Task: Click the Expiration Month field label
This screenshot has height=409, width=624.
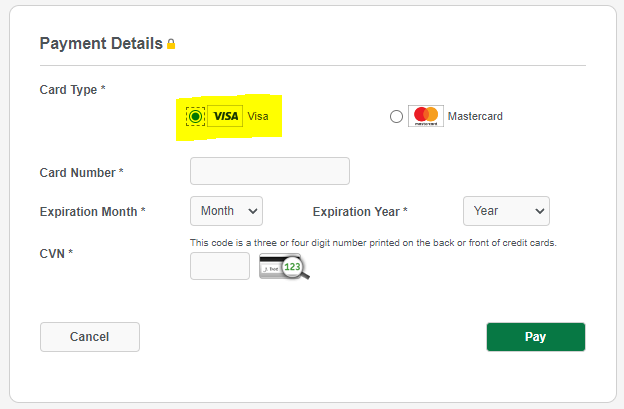Action: pyautogui.click(x=92, y=212)
